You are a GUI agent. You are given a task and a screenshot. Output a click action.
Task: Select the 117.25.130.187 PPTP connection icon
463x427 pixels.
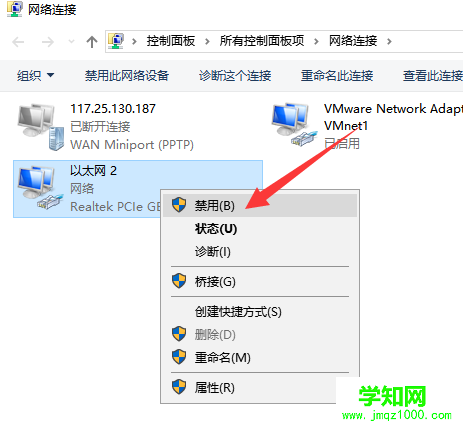40,127
